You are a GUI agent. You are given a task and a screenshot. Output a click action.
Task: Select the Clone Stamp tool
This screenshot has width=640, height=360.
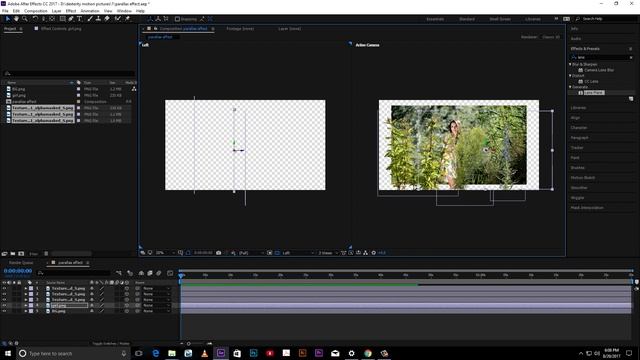point(98,19)
